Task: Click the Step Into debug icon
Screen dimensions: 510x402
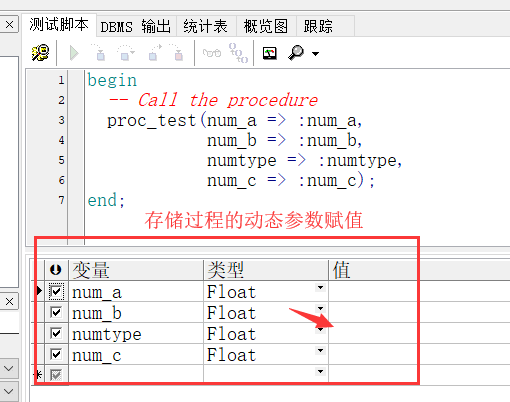Action: click(98, 53)
